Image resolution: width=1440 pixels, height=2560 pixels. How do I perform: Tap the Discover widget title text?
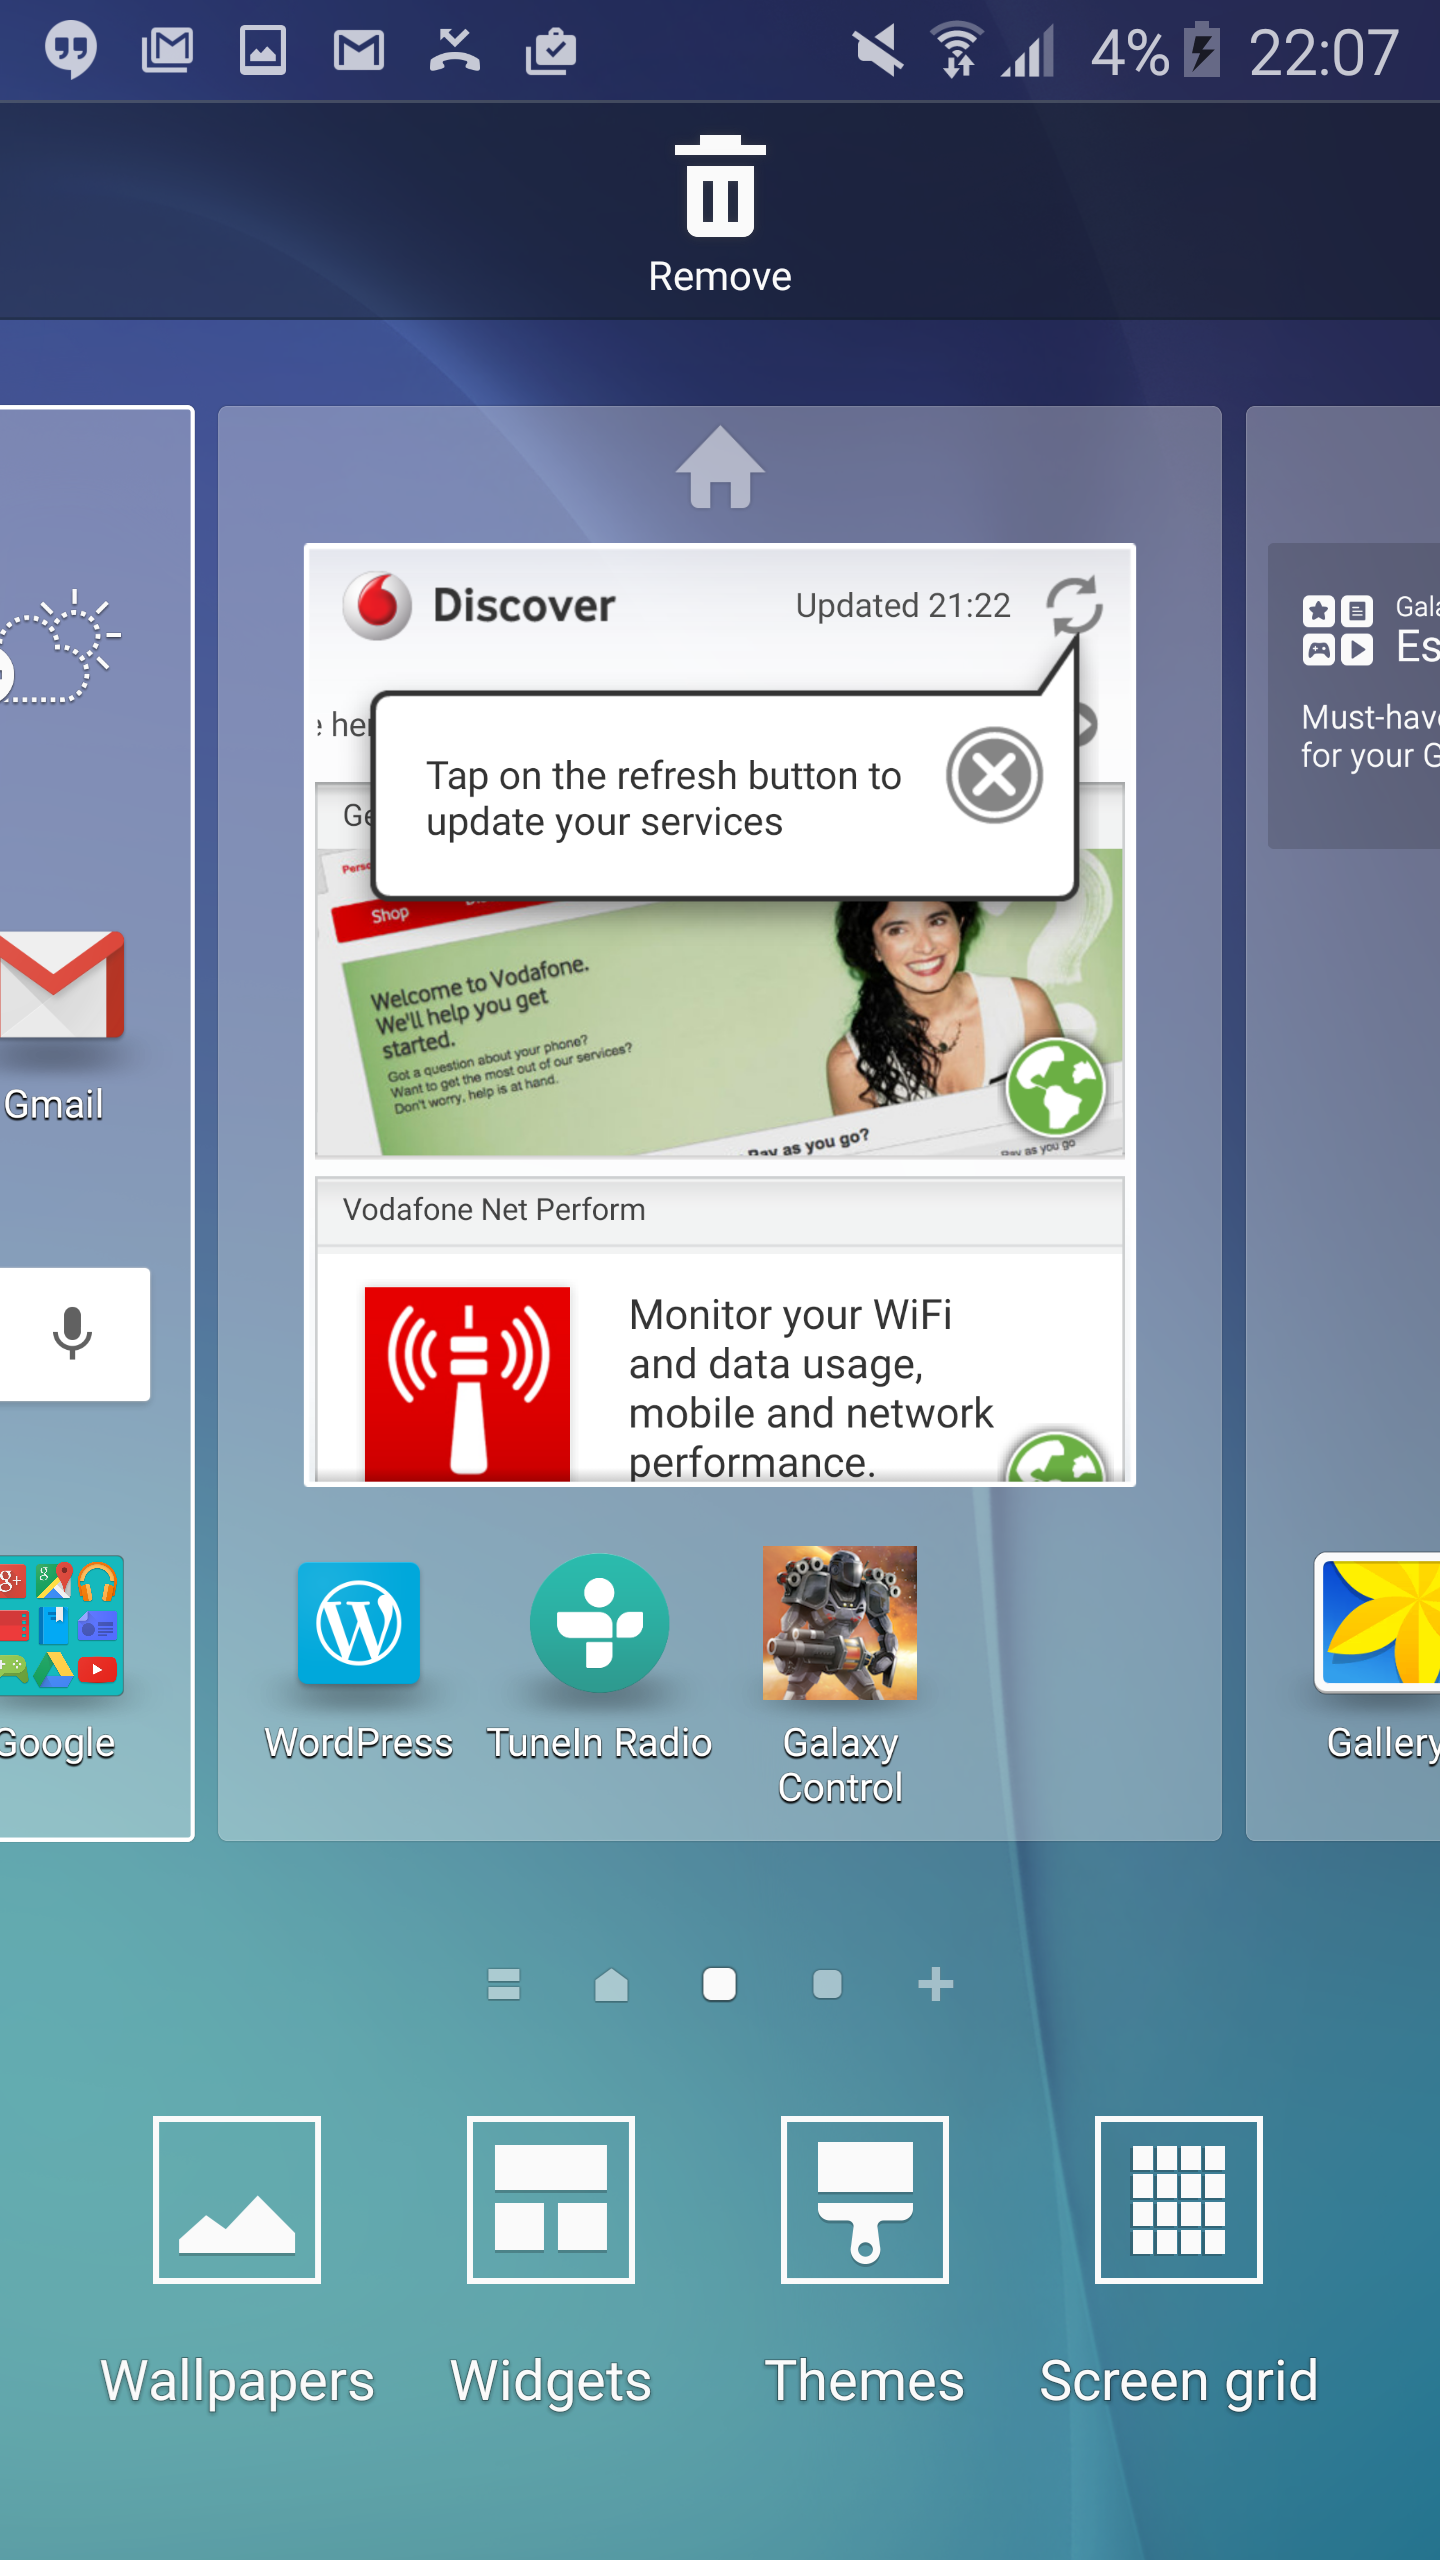(524, 605)
